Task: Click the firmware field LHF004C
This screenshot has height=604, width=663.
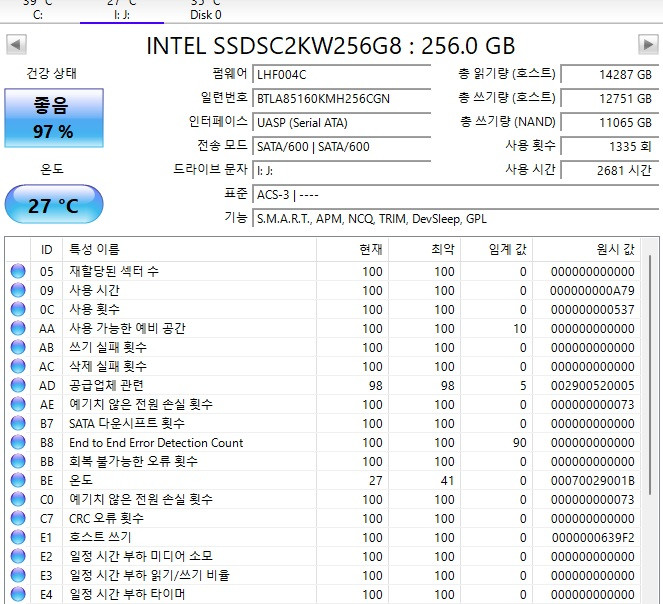Action: click(x=342, y=75)
